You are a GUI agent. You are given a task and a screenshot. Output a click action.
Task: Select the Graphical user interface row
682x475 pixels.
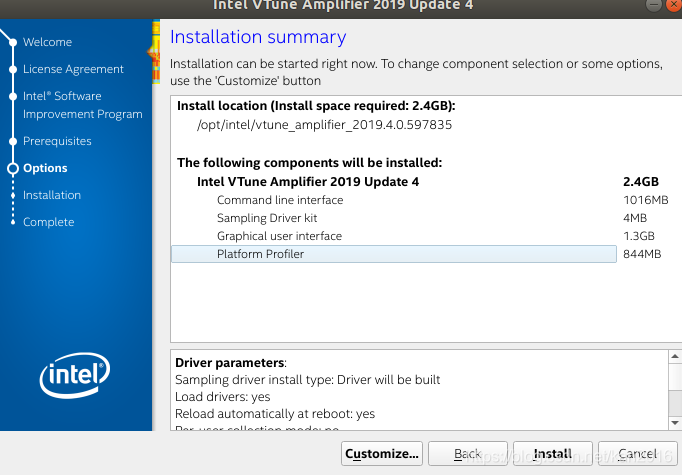279,236
